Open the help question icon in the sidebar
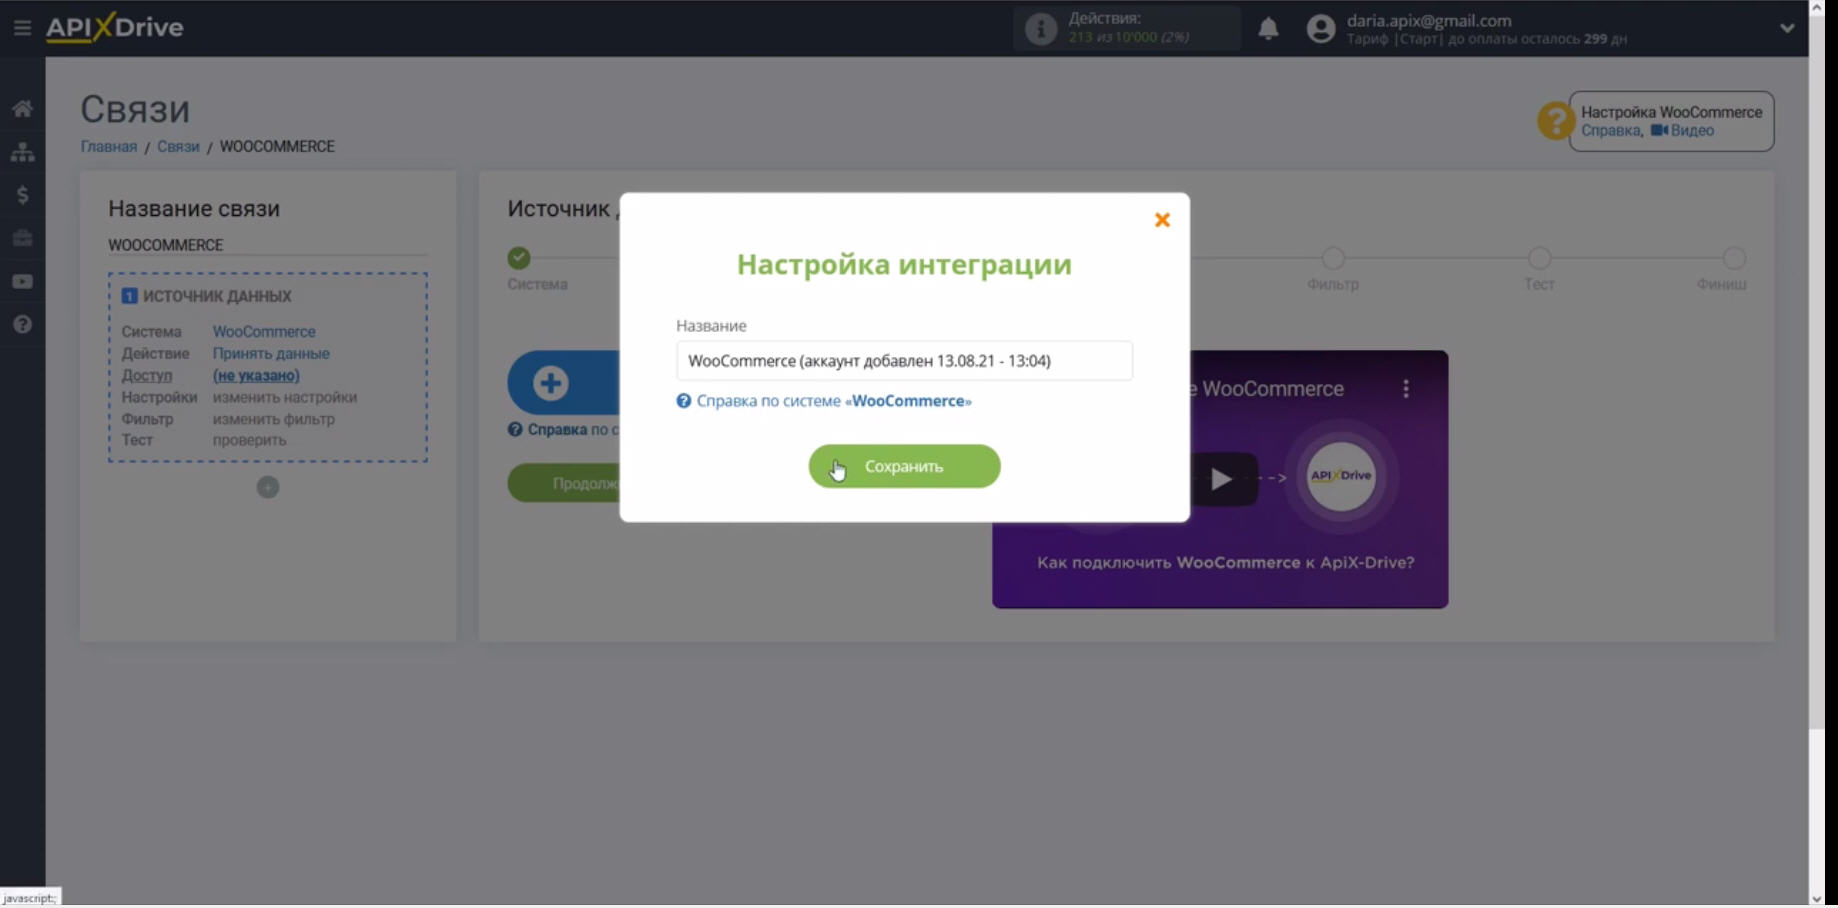 22,325
